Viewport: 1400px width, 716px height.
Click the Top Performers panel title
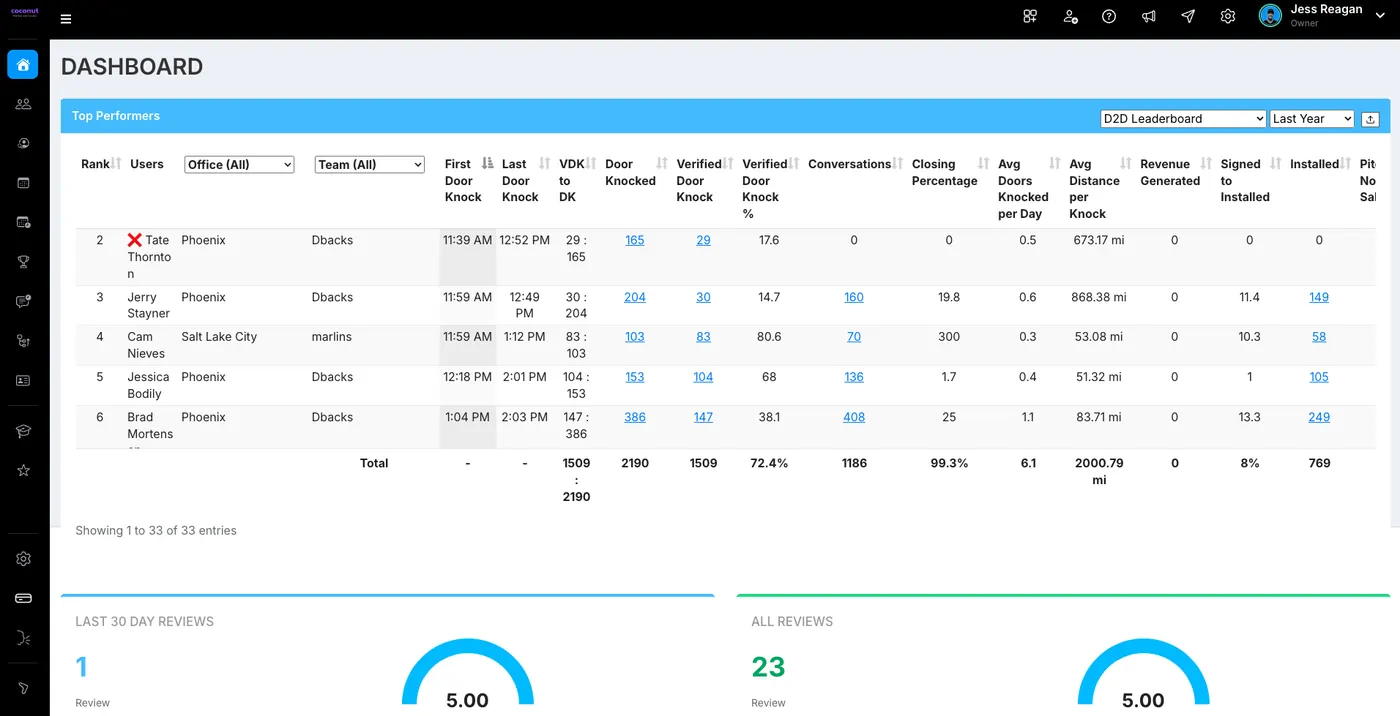[x=116, y=116]
